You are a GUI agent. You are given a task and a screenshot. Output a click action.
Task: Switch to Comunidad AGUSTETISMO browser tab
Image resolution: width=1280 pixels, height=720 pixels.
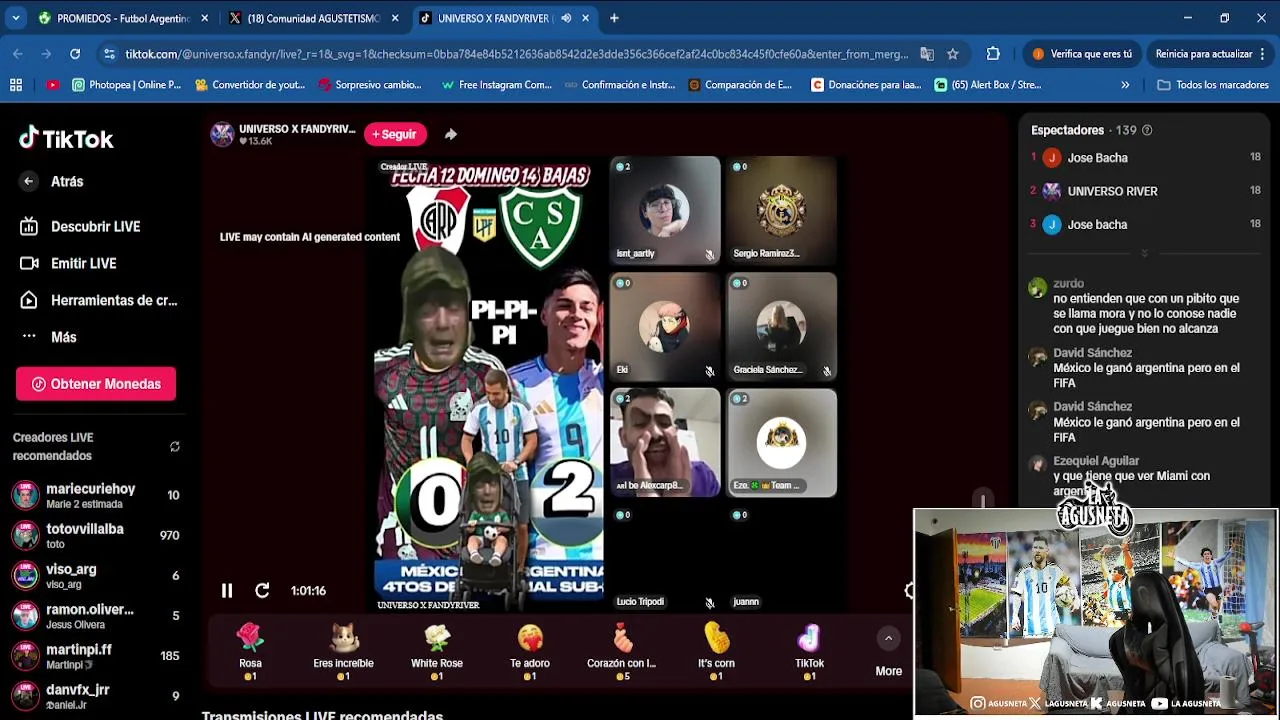(x=312, y=18)
